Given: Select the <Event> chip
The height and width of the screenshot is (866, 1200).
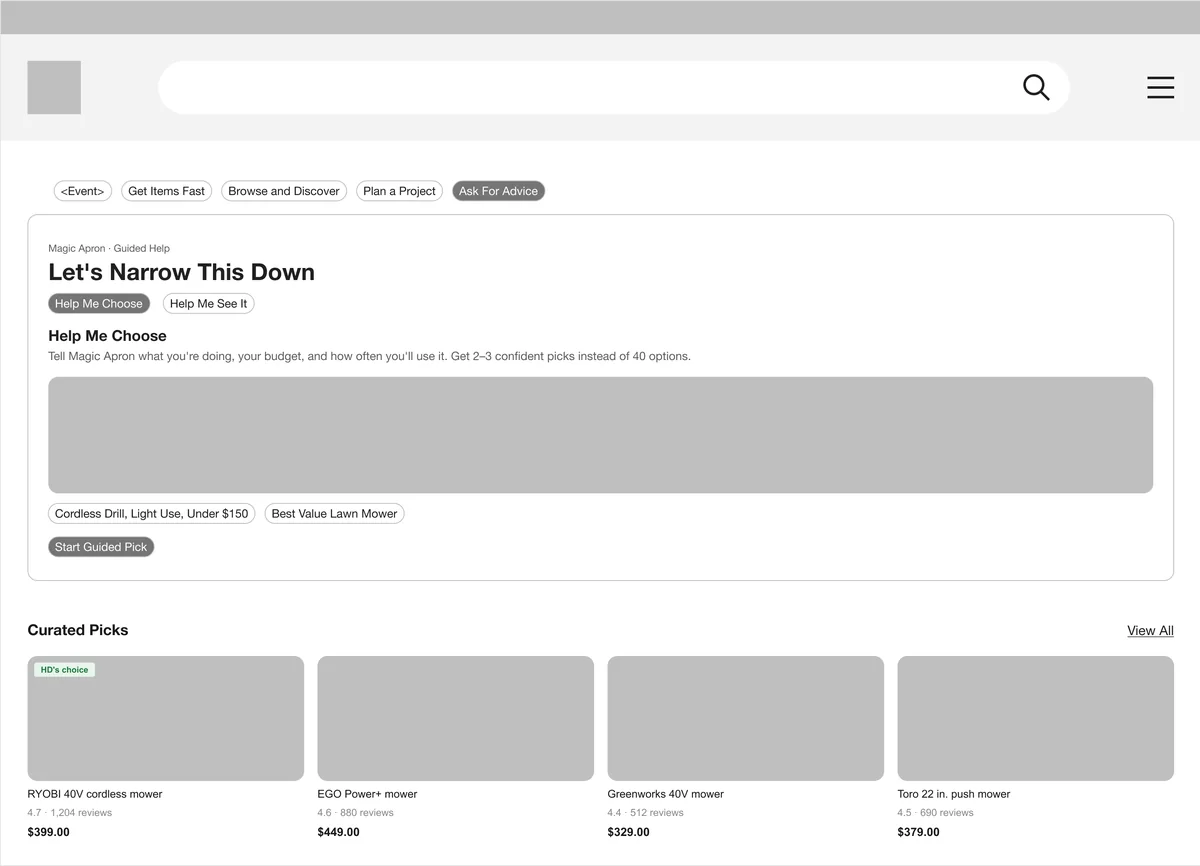Looking at the screenshot, I should click(83, 191).
